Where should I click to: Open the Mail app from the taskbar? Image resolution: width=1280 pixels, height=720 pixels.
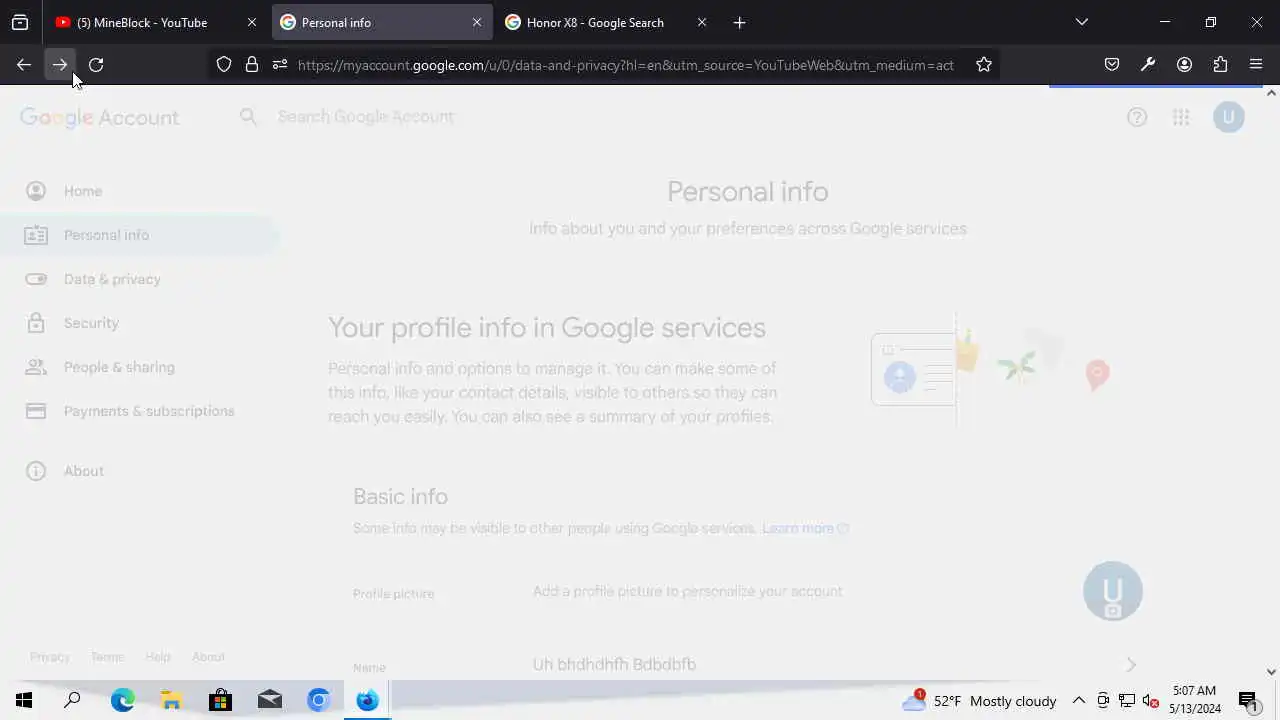point(269,700)
